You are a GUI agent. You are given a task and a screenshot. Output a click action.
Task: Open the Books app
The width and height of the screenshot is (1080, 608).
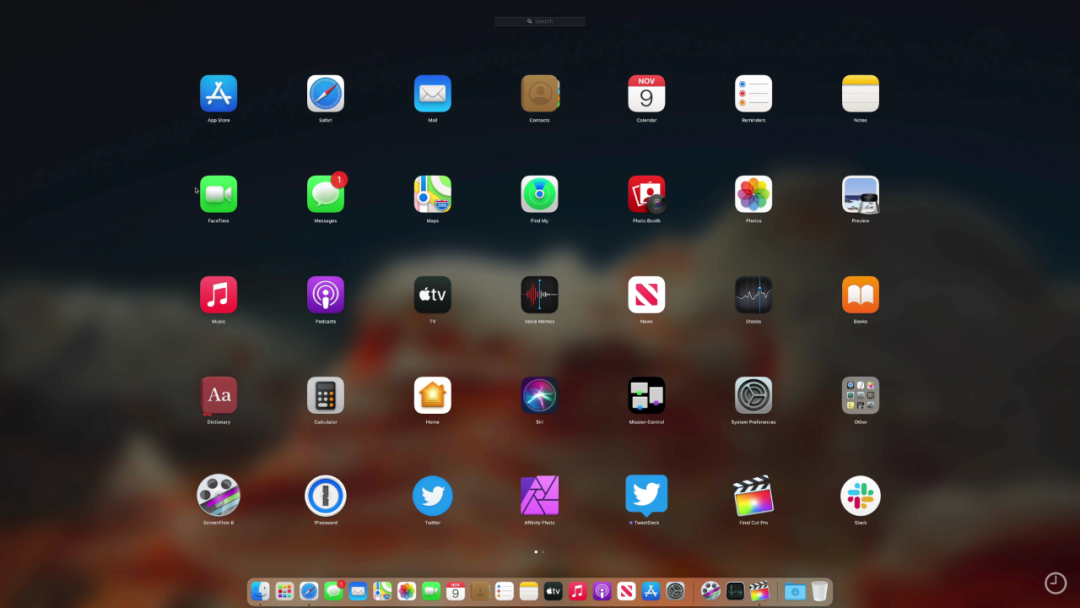coord(860,295)
